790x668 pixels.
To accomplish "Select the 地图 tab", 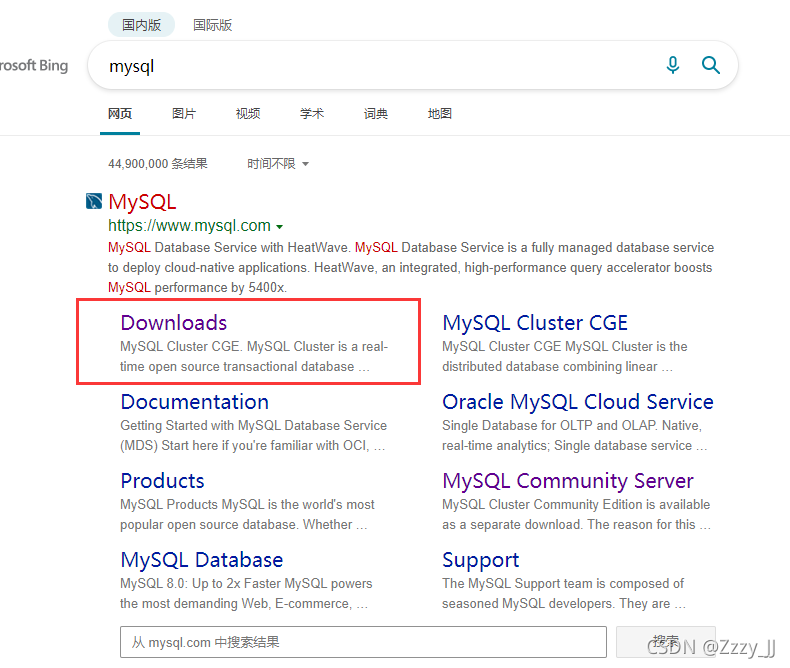I will coord(440,113).
